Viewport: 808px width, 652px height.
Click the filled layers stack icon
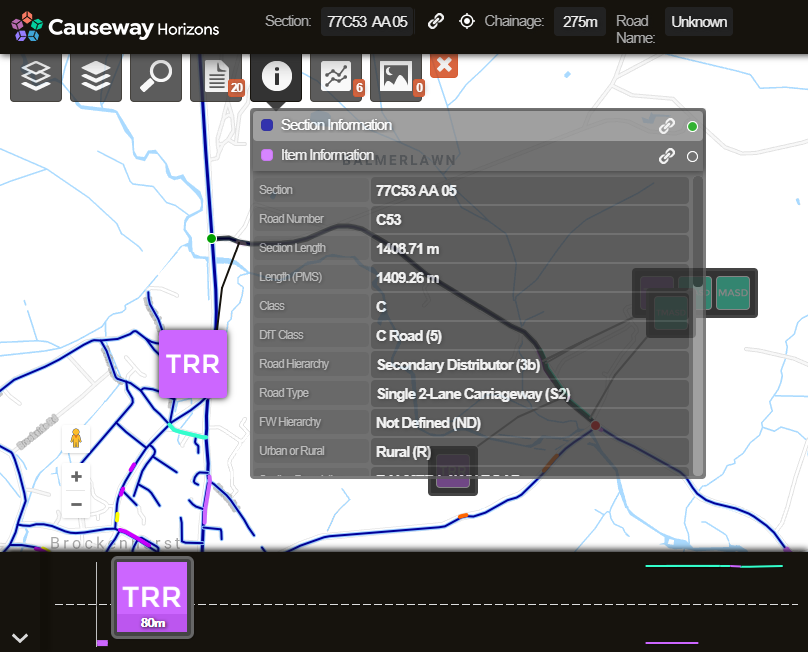pyautogui.click(x=96, y=77)
